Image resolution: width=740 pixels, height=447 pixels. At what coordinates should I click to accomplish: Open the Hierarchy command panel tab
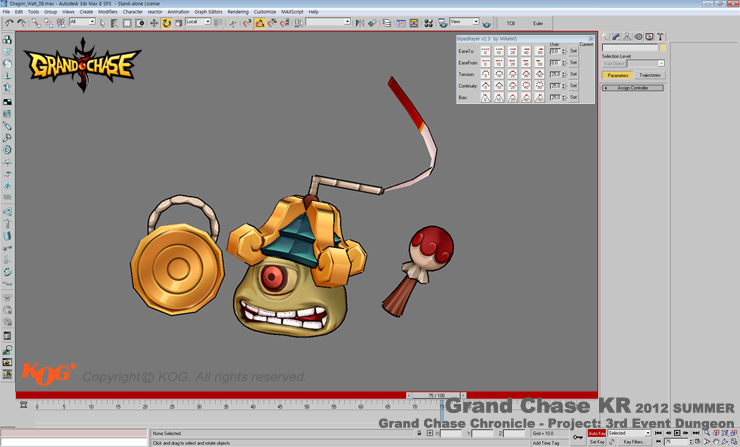point(627,37)
